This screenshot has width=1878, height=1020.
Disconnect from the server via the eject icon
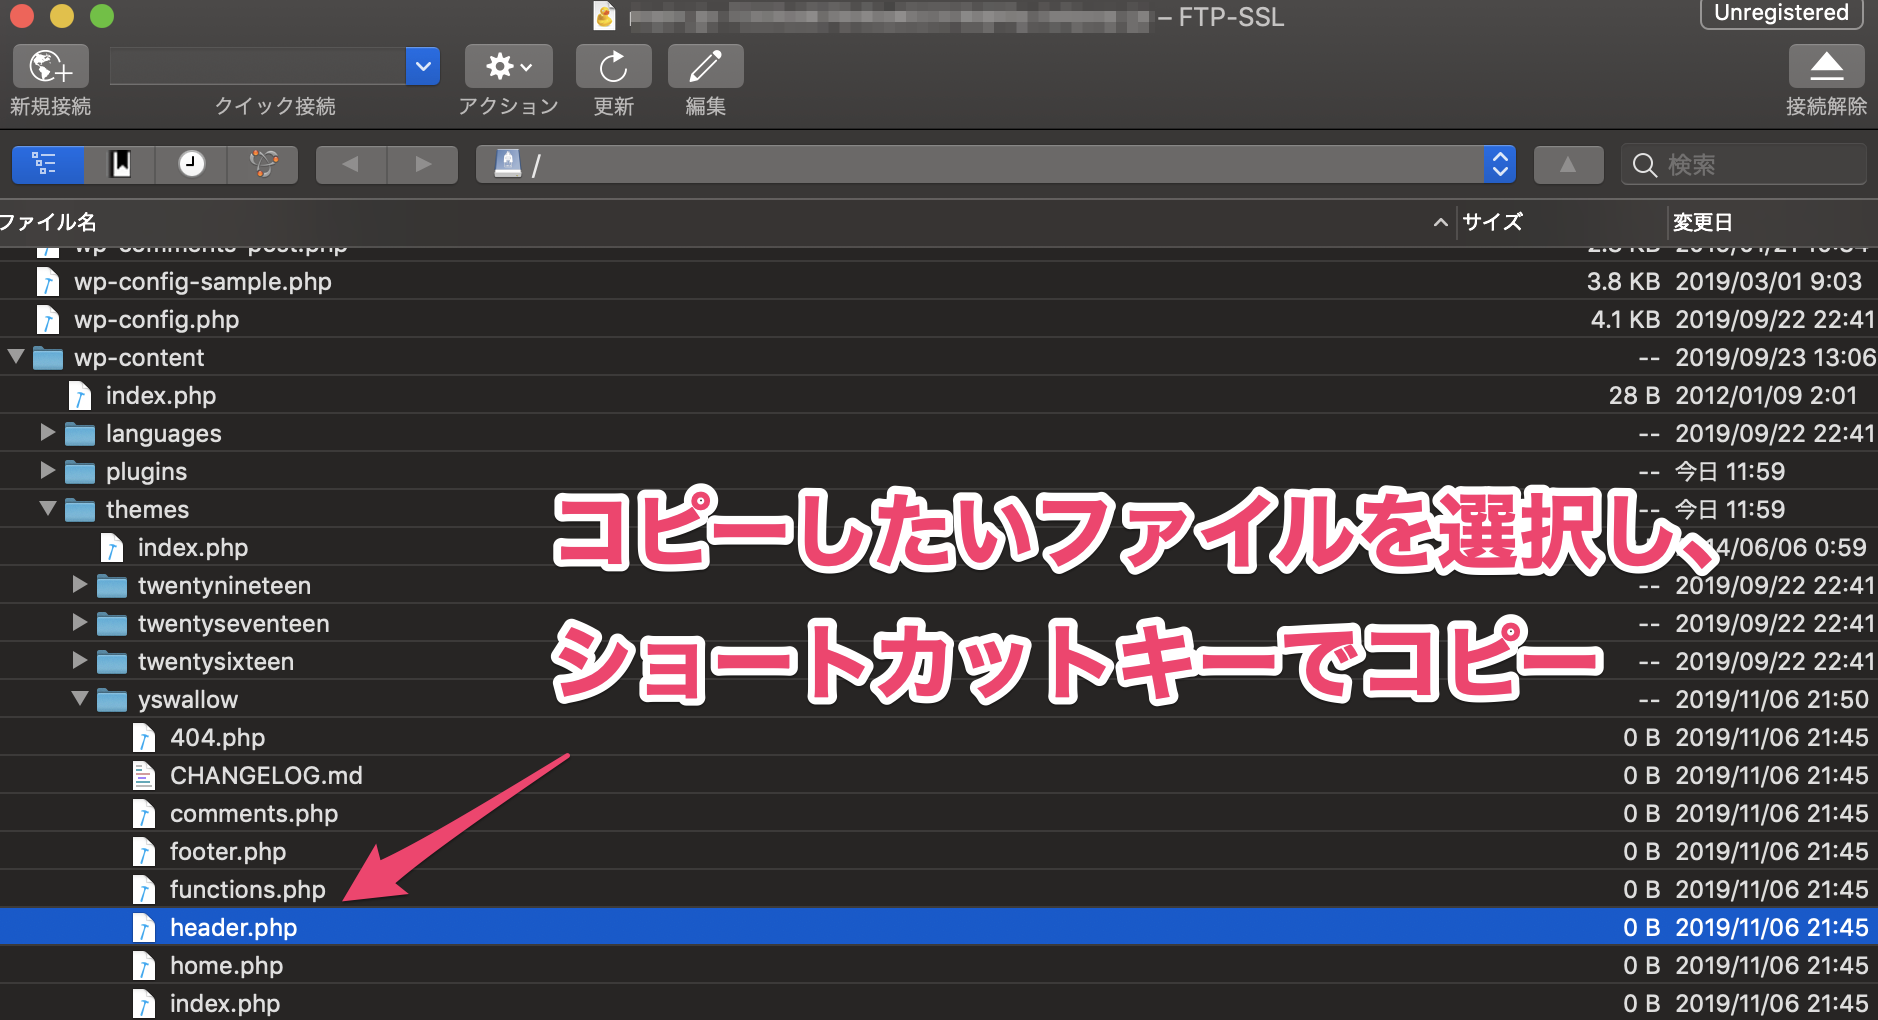1827,66
